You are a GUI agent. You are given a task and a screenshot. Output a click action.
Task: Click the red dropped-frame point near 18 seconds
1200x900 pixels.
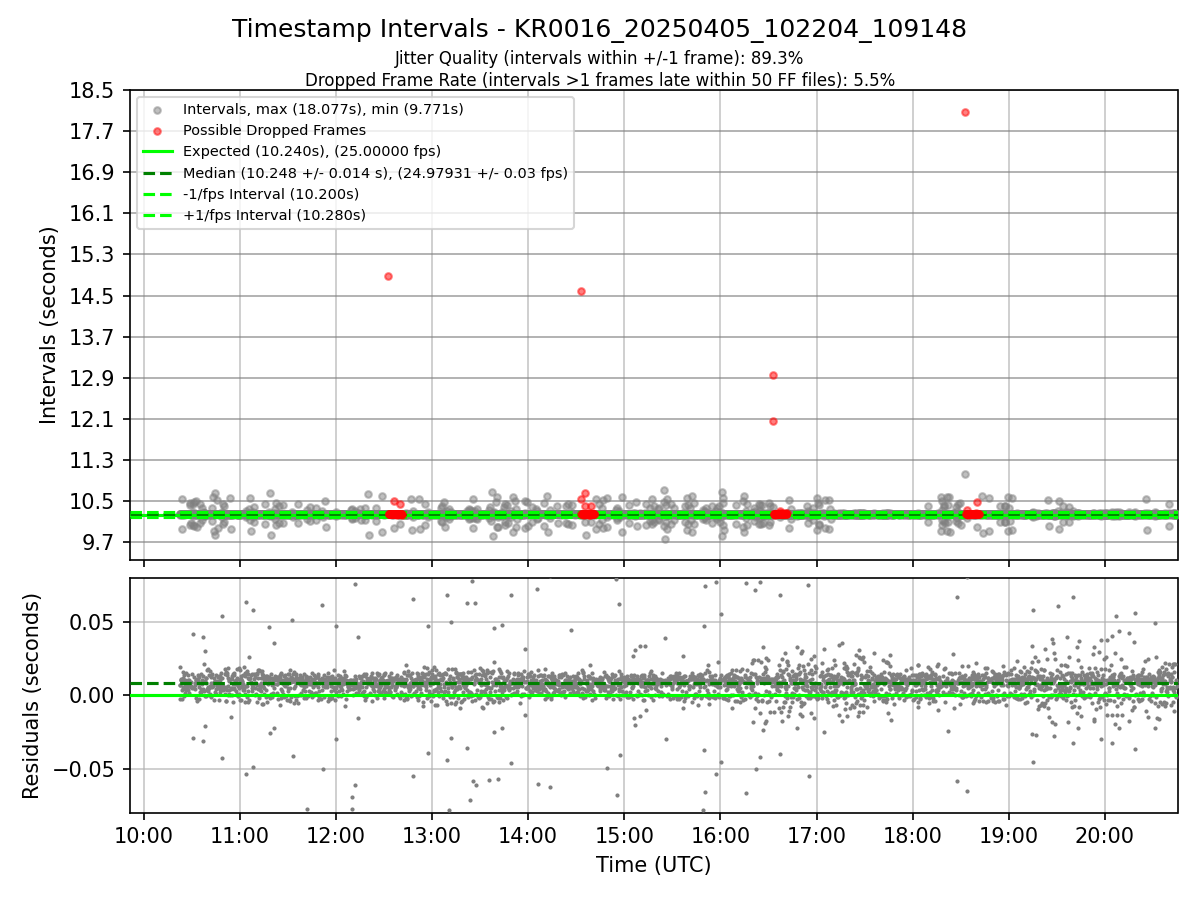965,112
